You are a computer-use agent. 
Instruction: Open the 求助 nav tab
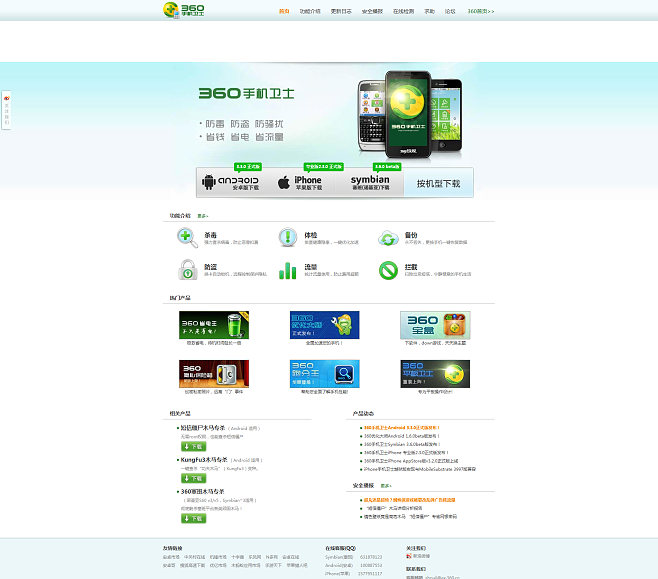pyautogui.click(x=429, y=11)
